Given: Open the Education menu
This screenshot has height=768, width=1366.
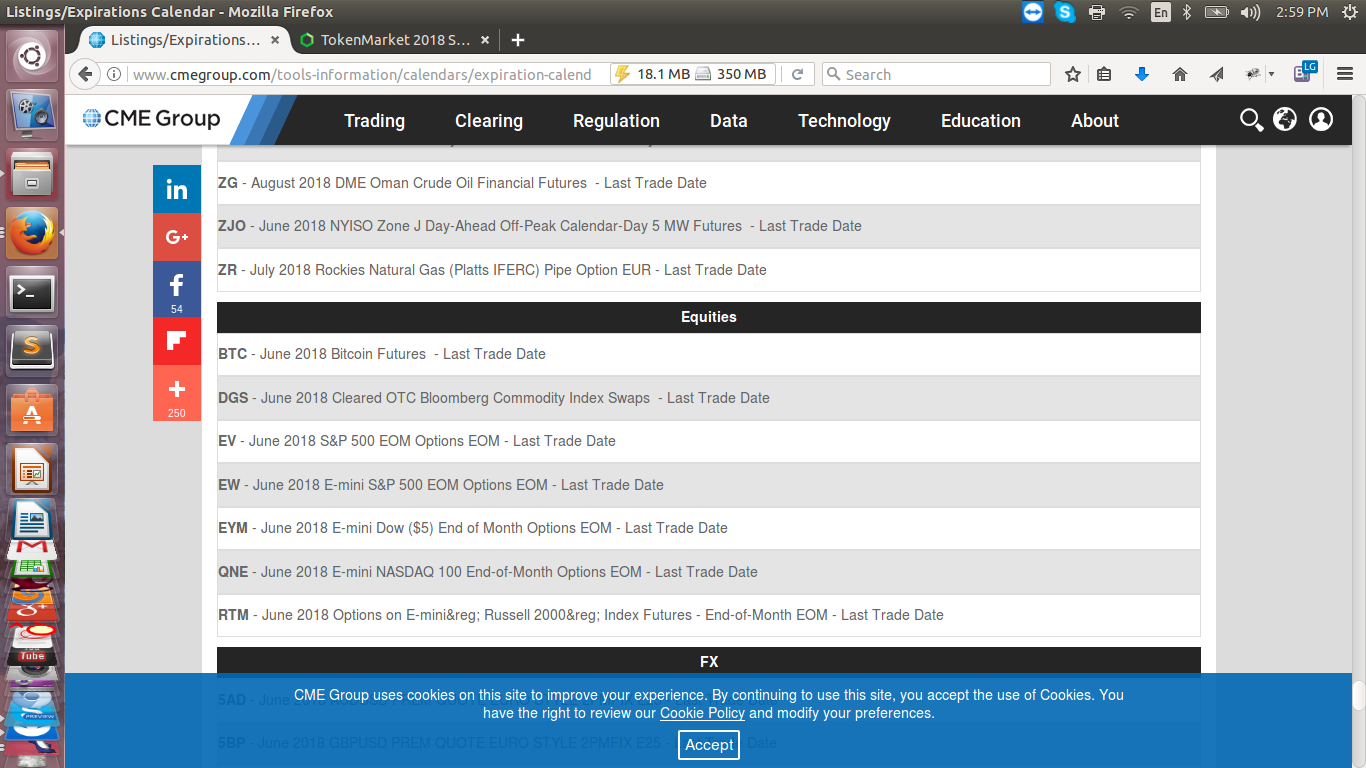Looking at the screenshot, I should 981,120.
